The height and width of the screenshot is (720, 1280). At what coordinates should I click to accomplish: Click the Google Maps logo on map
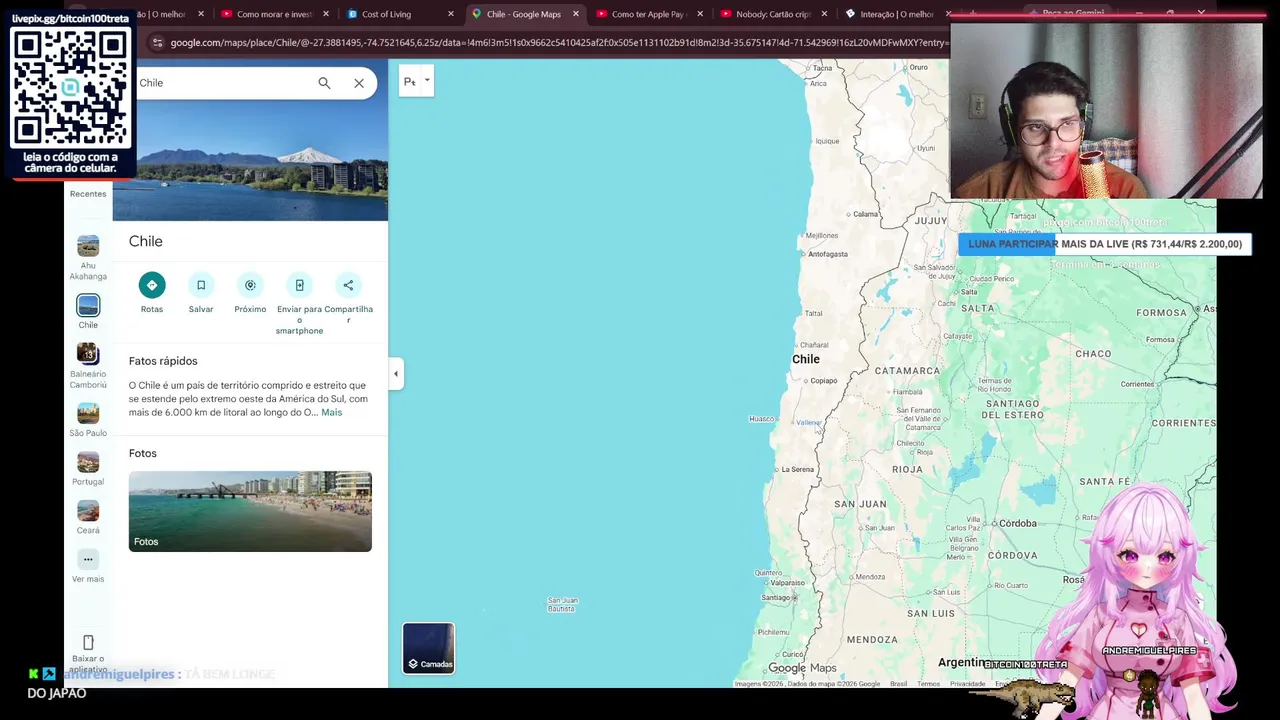802,668
